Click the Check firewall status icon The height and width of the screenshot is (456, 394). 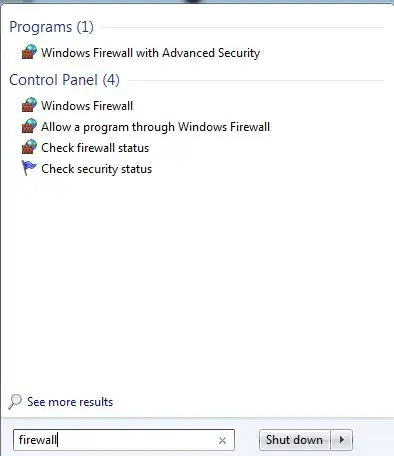click(x=29, y=147)
